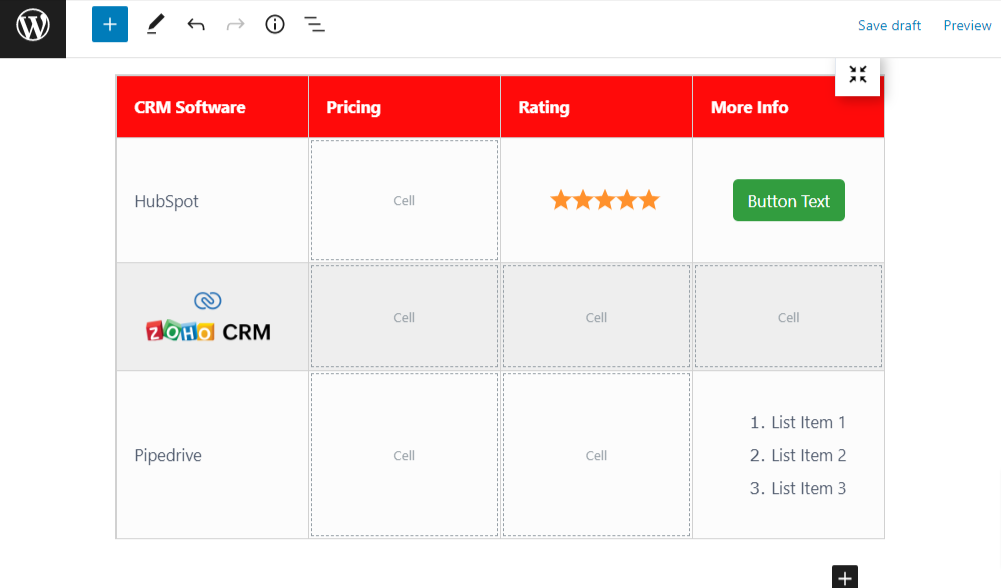Click the empty More Info cell in Zoho row
Screen dimensions: 1001x588
[x=788, y=317]
